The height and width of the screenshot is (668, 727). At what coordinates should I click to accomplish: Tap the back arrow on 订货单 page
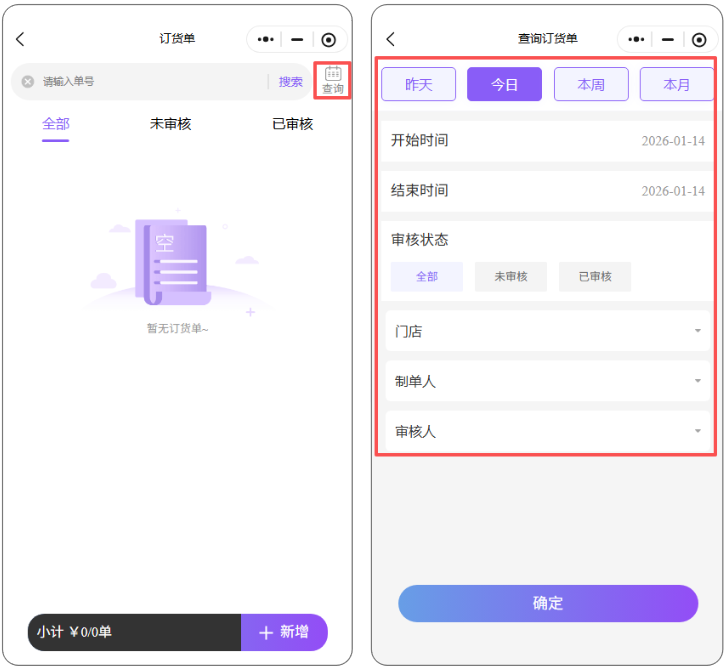tap(20, 39)
